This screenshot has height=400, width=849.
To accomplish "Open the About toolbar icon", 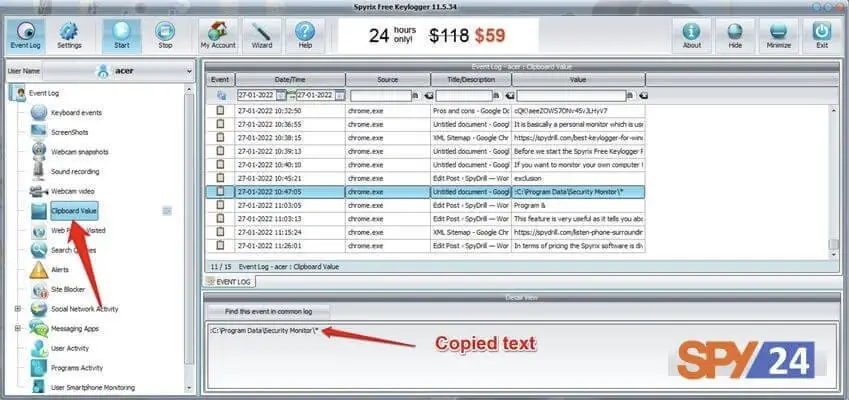I will (691, 36).
